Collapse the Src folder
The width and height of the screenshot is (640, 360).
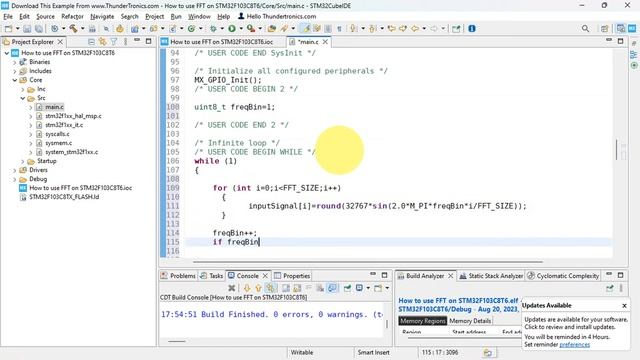pyautogui.click(x=23, y=98)
